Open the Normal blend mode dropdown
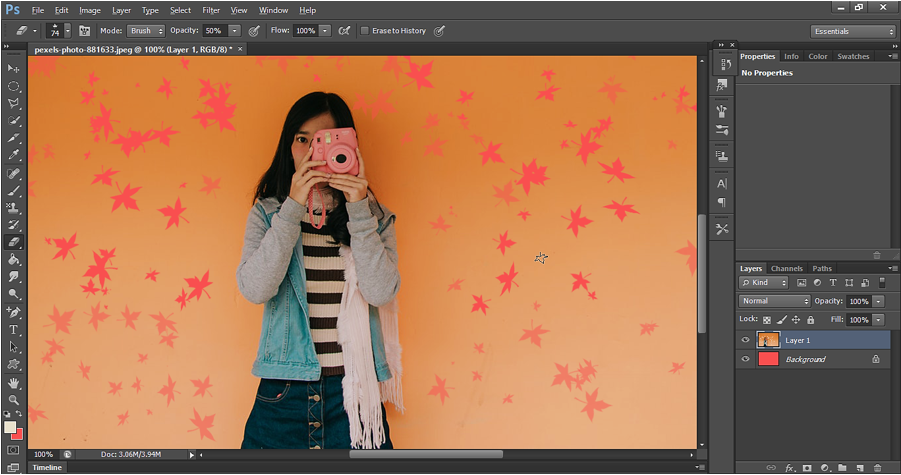 775,301
